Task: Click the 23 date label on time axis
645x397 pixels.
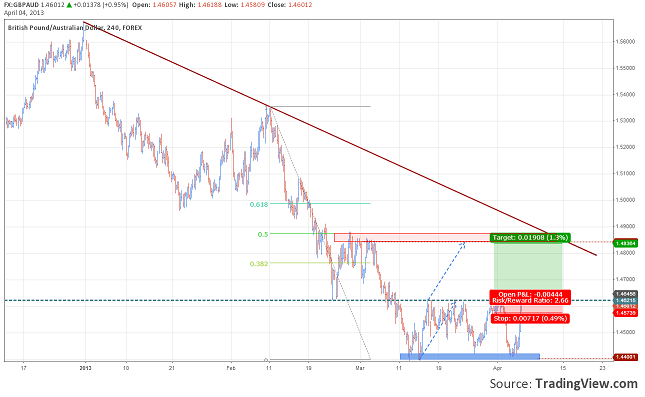Action: pos(603,368)
